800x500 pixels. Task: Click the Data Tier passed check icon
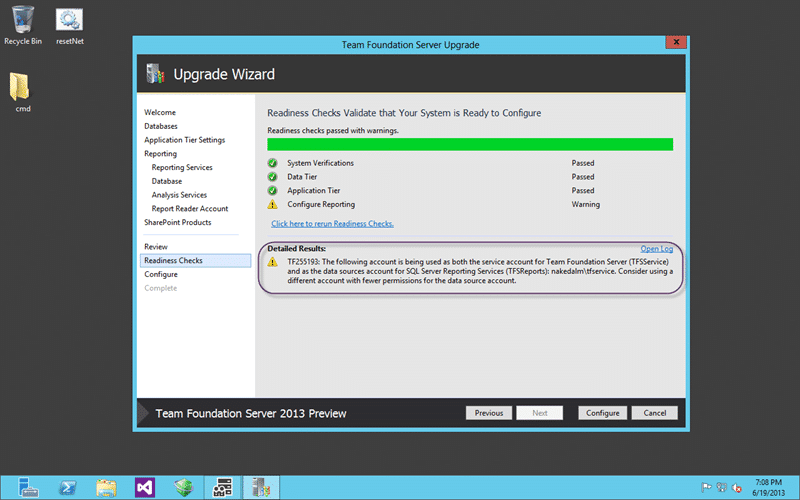[x=272, y=177]
